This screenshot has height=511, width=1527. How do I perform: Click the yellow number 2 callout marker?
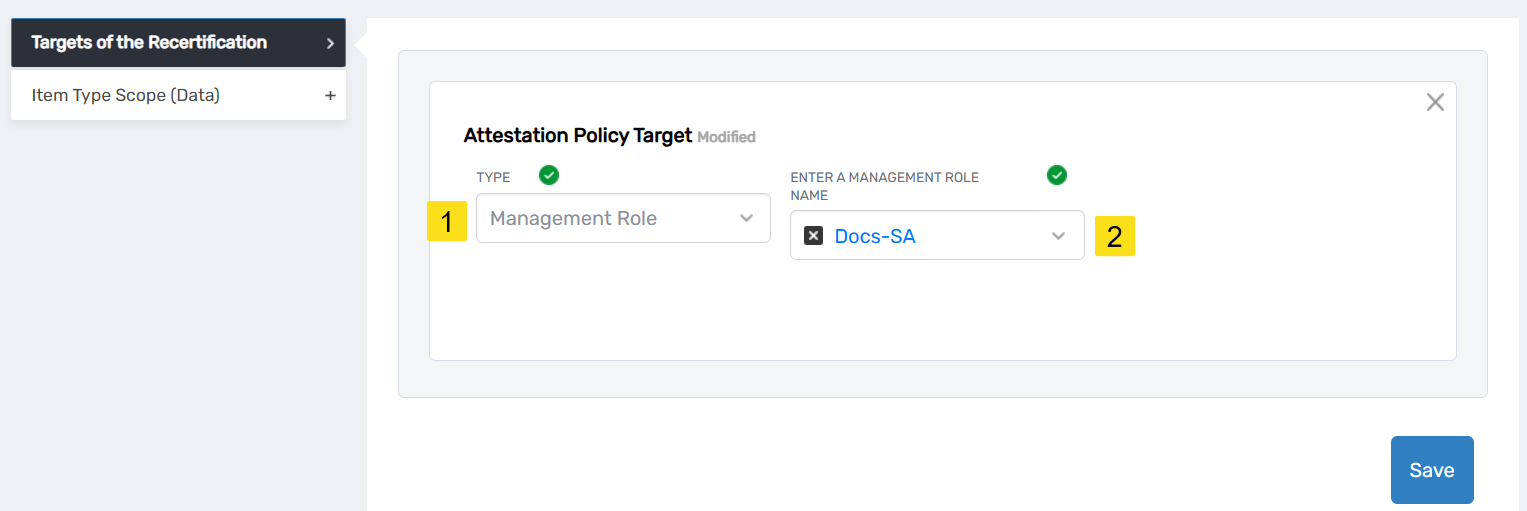(1114, 237)
